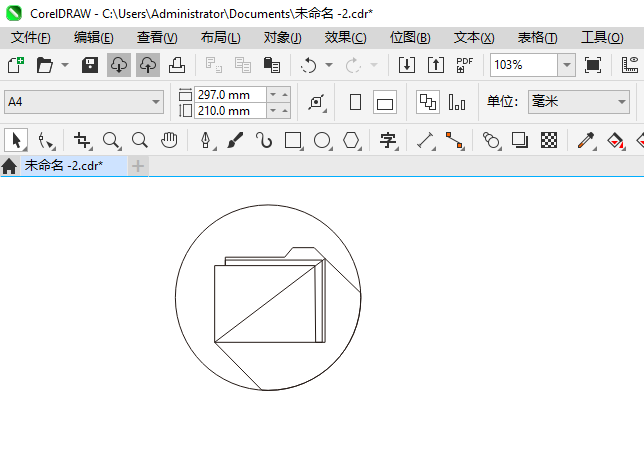Open the zoom level dropdown arrow
Image resolution: width=644 pixels, height=464 pixels.
click(567, 65)
